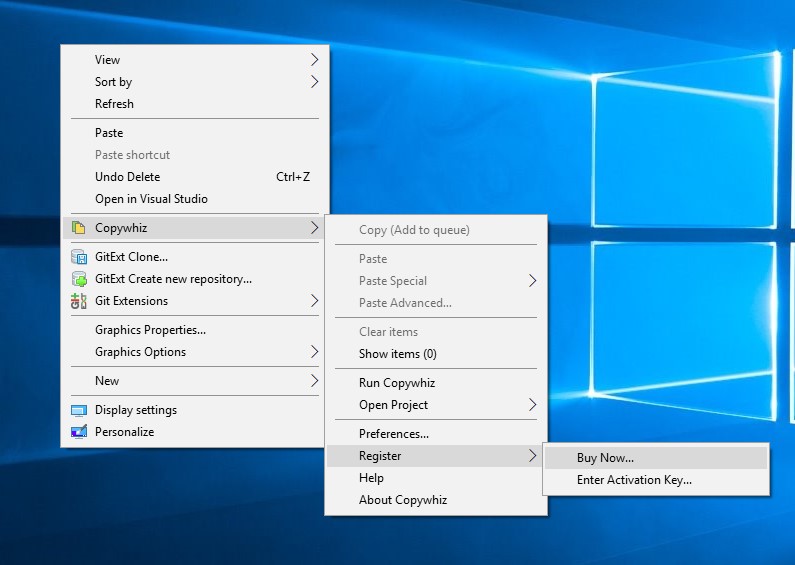The width and height of the screenshot is (795, 565).
Task: Expand the Paste Special submenu arrow
Action: 532,280
